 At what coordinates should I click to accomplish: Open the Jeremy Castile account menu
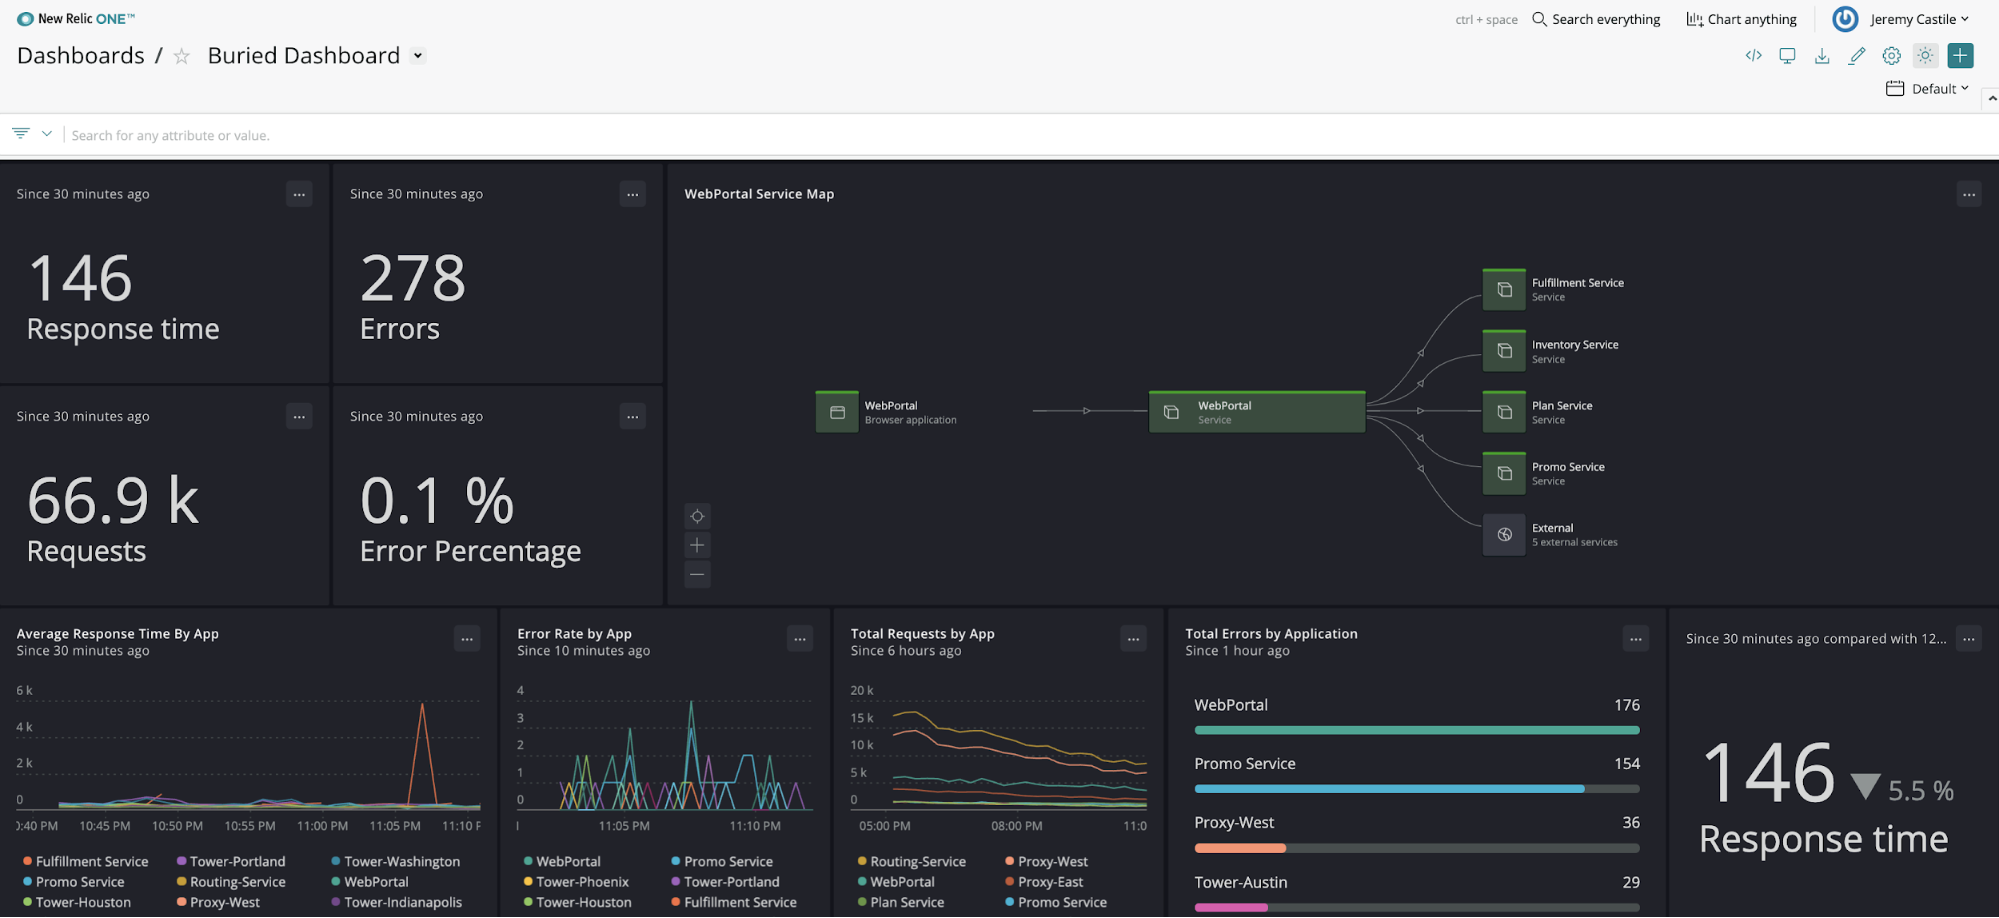(1919, 19)
